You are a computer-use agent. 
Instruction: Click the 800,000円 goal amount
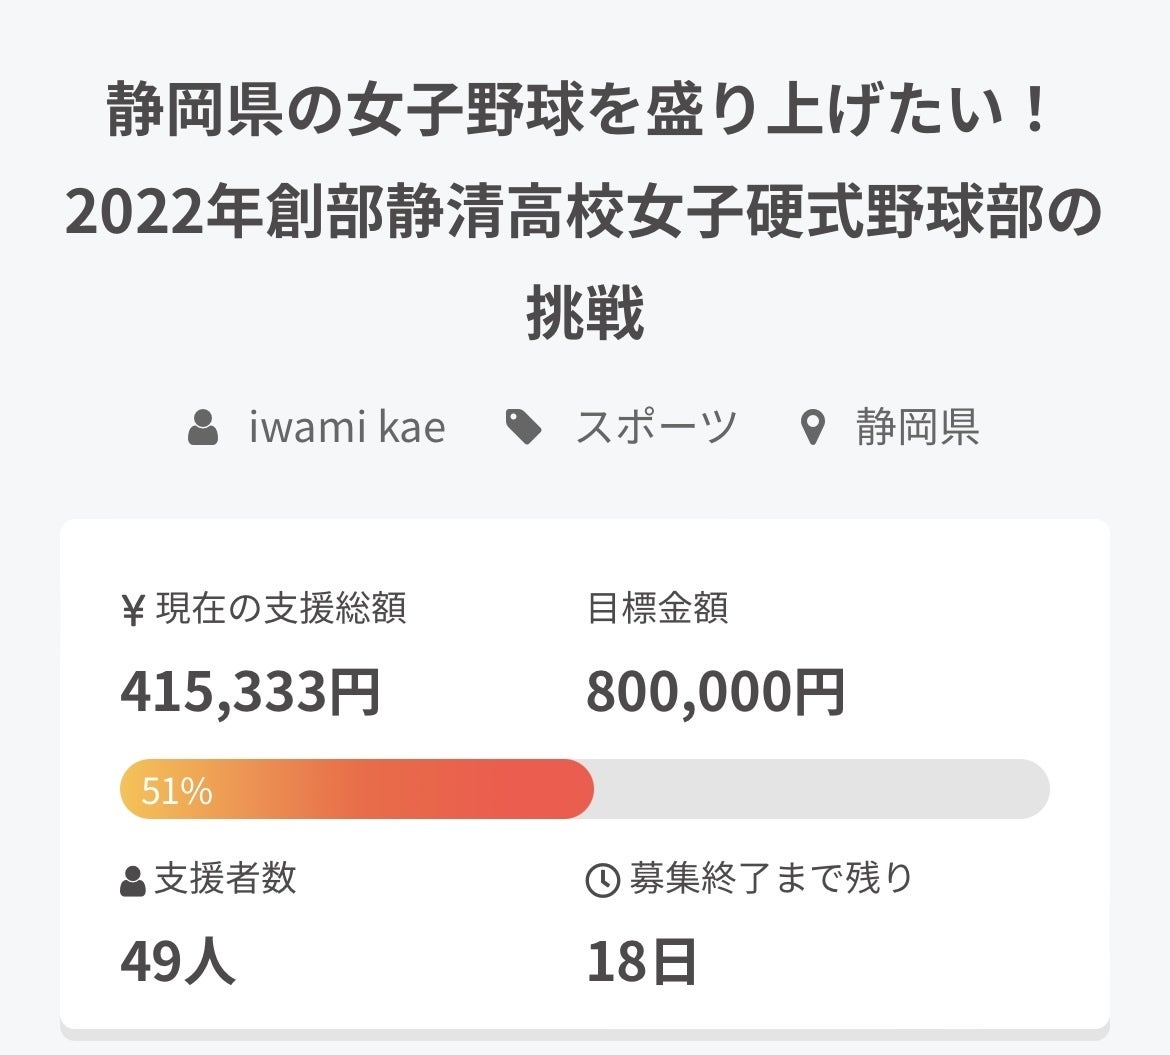[715, 692]
